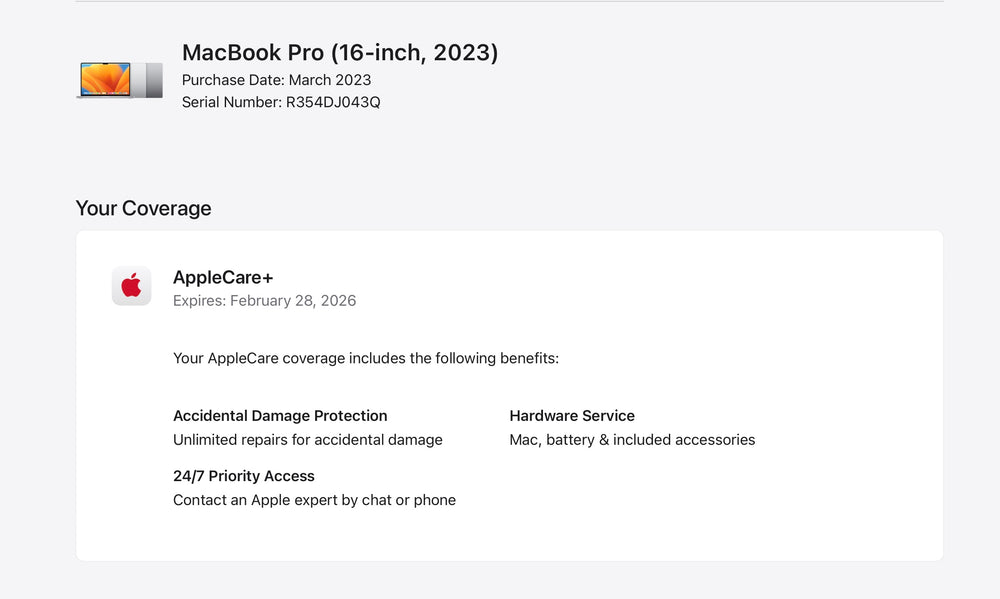Select the AppleCare+ plan title
Image resolution: width=1000 pixels, height=599 pixels.
[223, 277]
